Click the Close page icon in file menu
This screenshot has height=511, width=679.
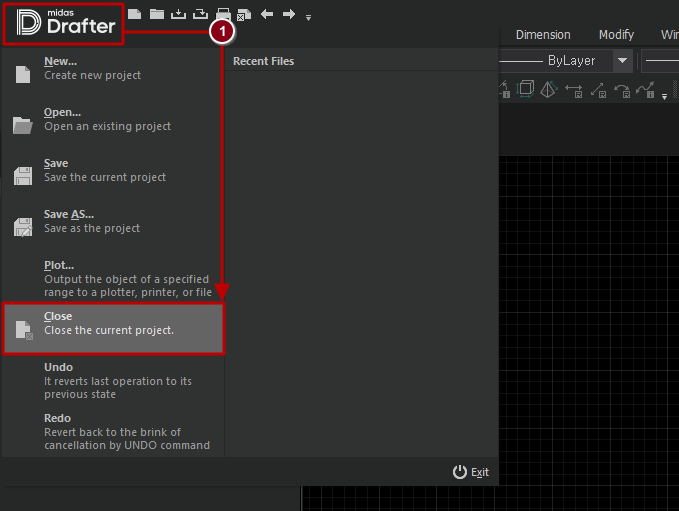tap(24, 330)
